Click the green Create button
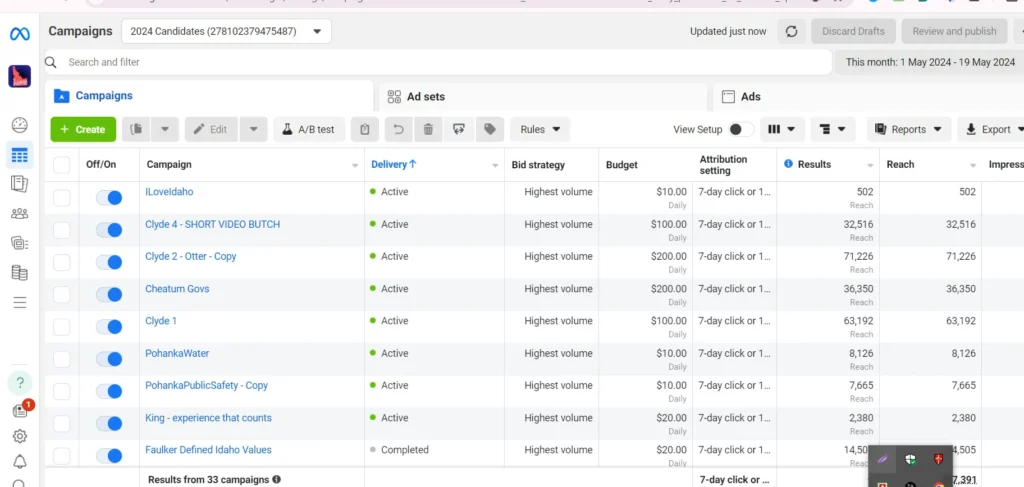 pyautogui.click(x=83, y=129)
